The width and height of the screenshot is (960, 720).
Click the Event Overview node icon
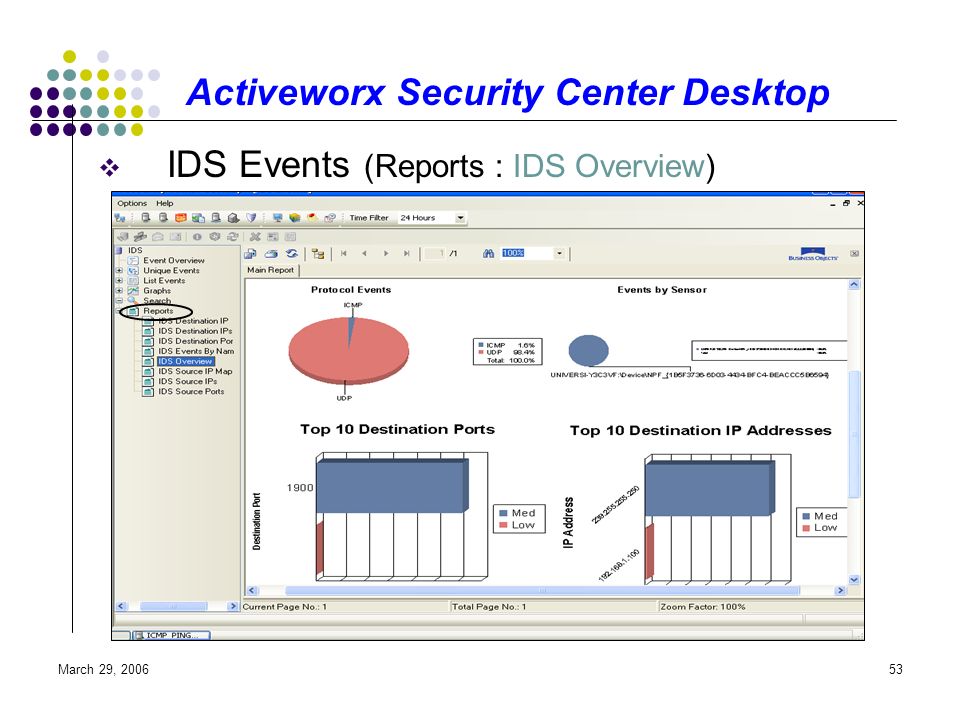[x=133, y=261]
